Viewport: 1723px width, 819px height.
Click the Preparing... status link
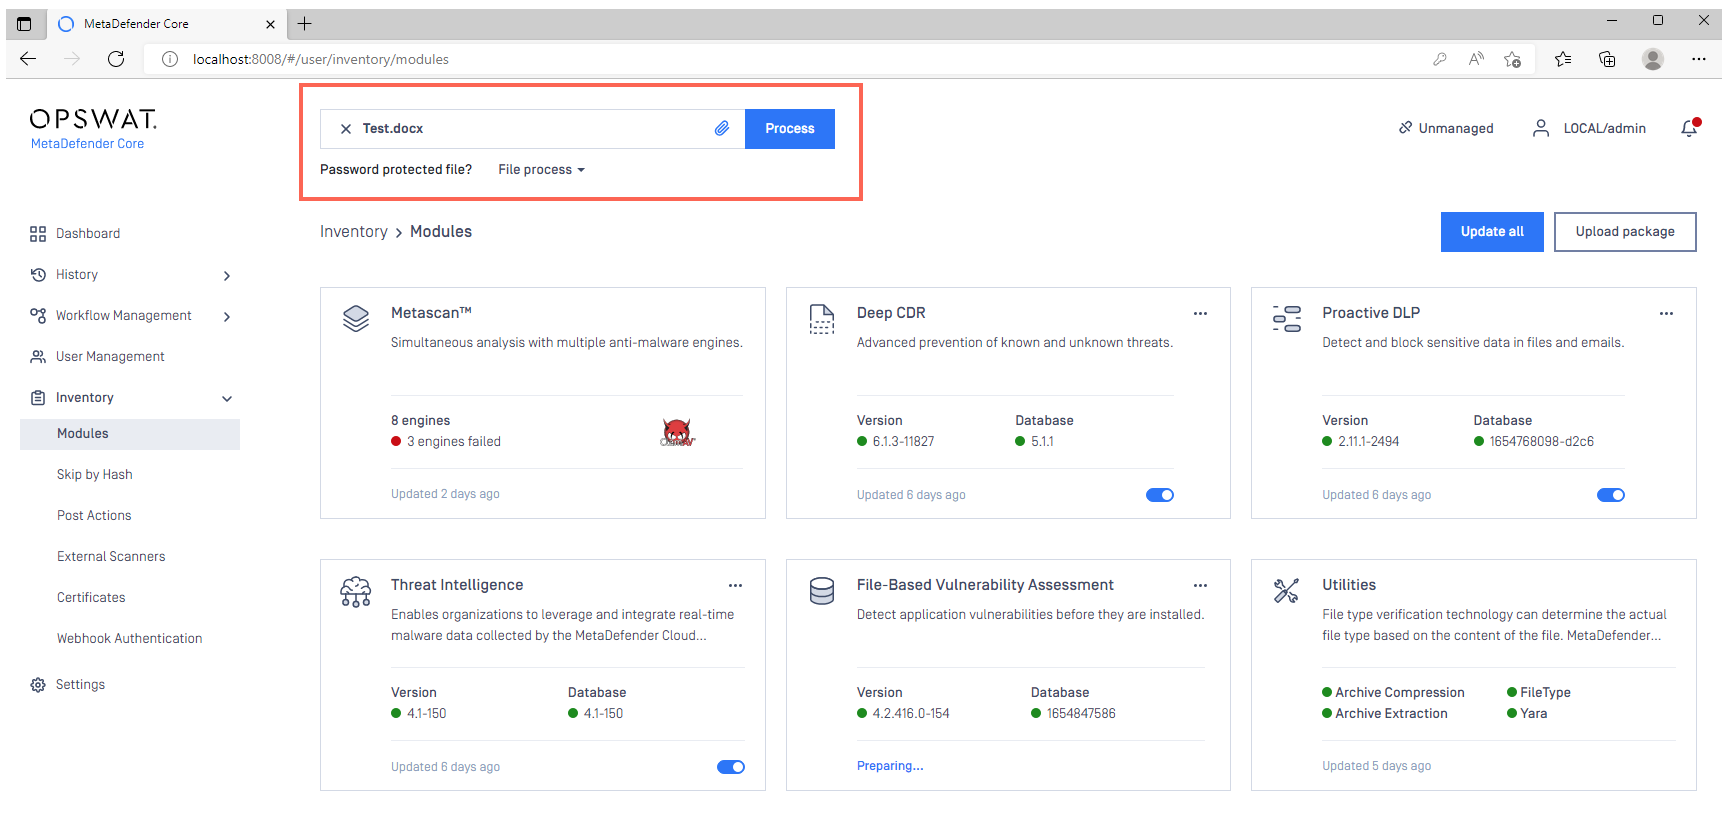point(890,766)
